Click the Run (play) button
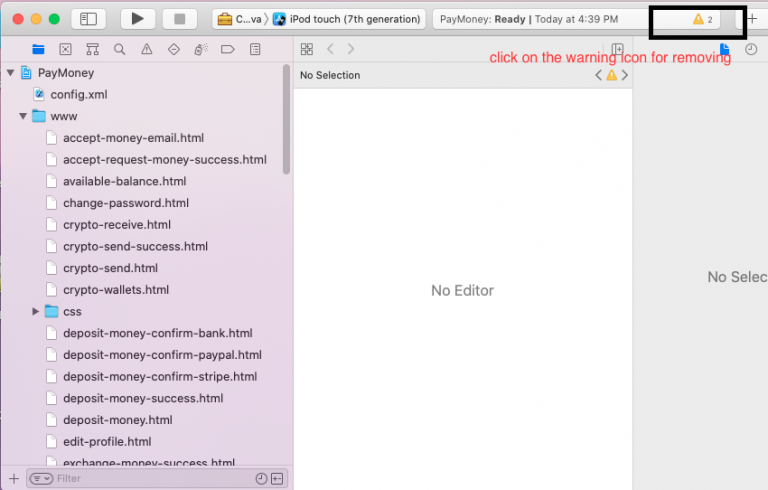 coord(138,19)
